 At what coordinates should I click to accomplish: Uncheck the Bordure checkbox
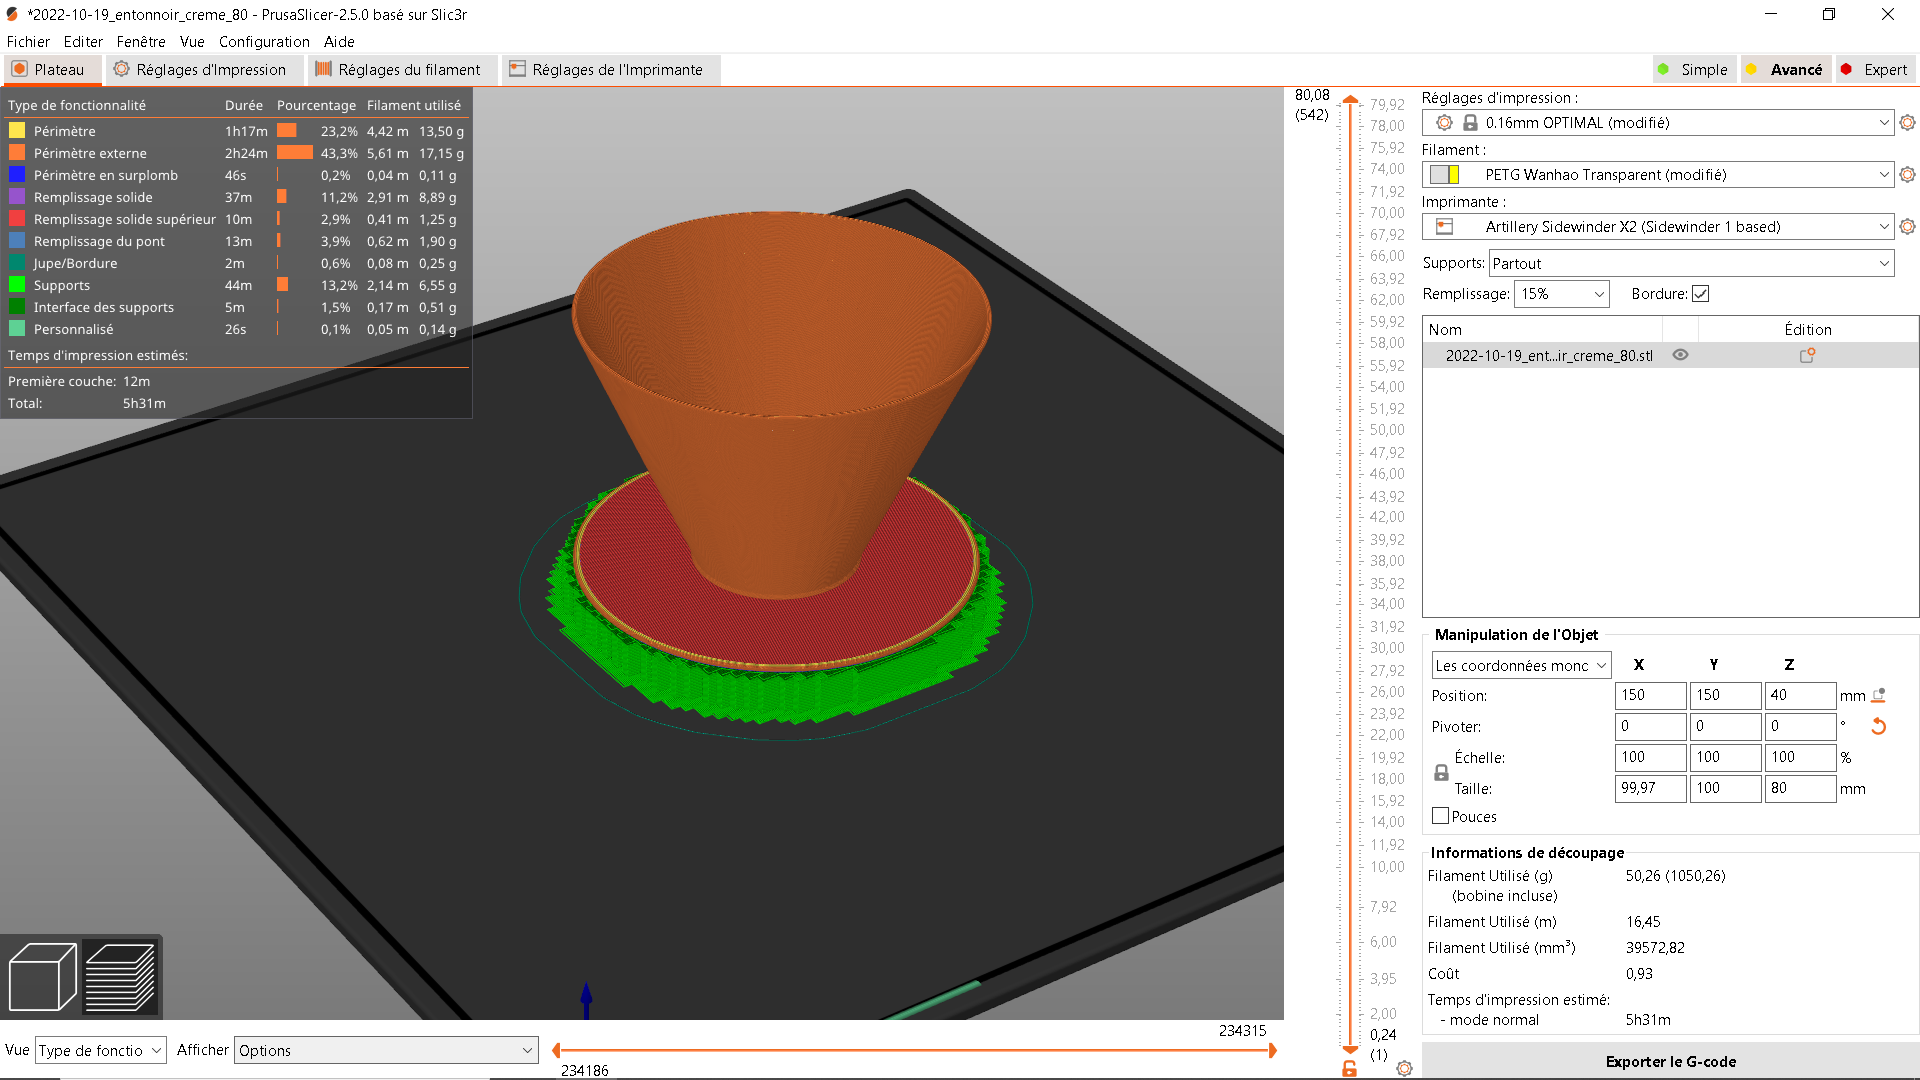1700,294
